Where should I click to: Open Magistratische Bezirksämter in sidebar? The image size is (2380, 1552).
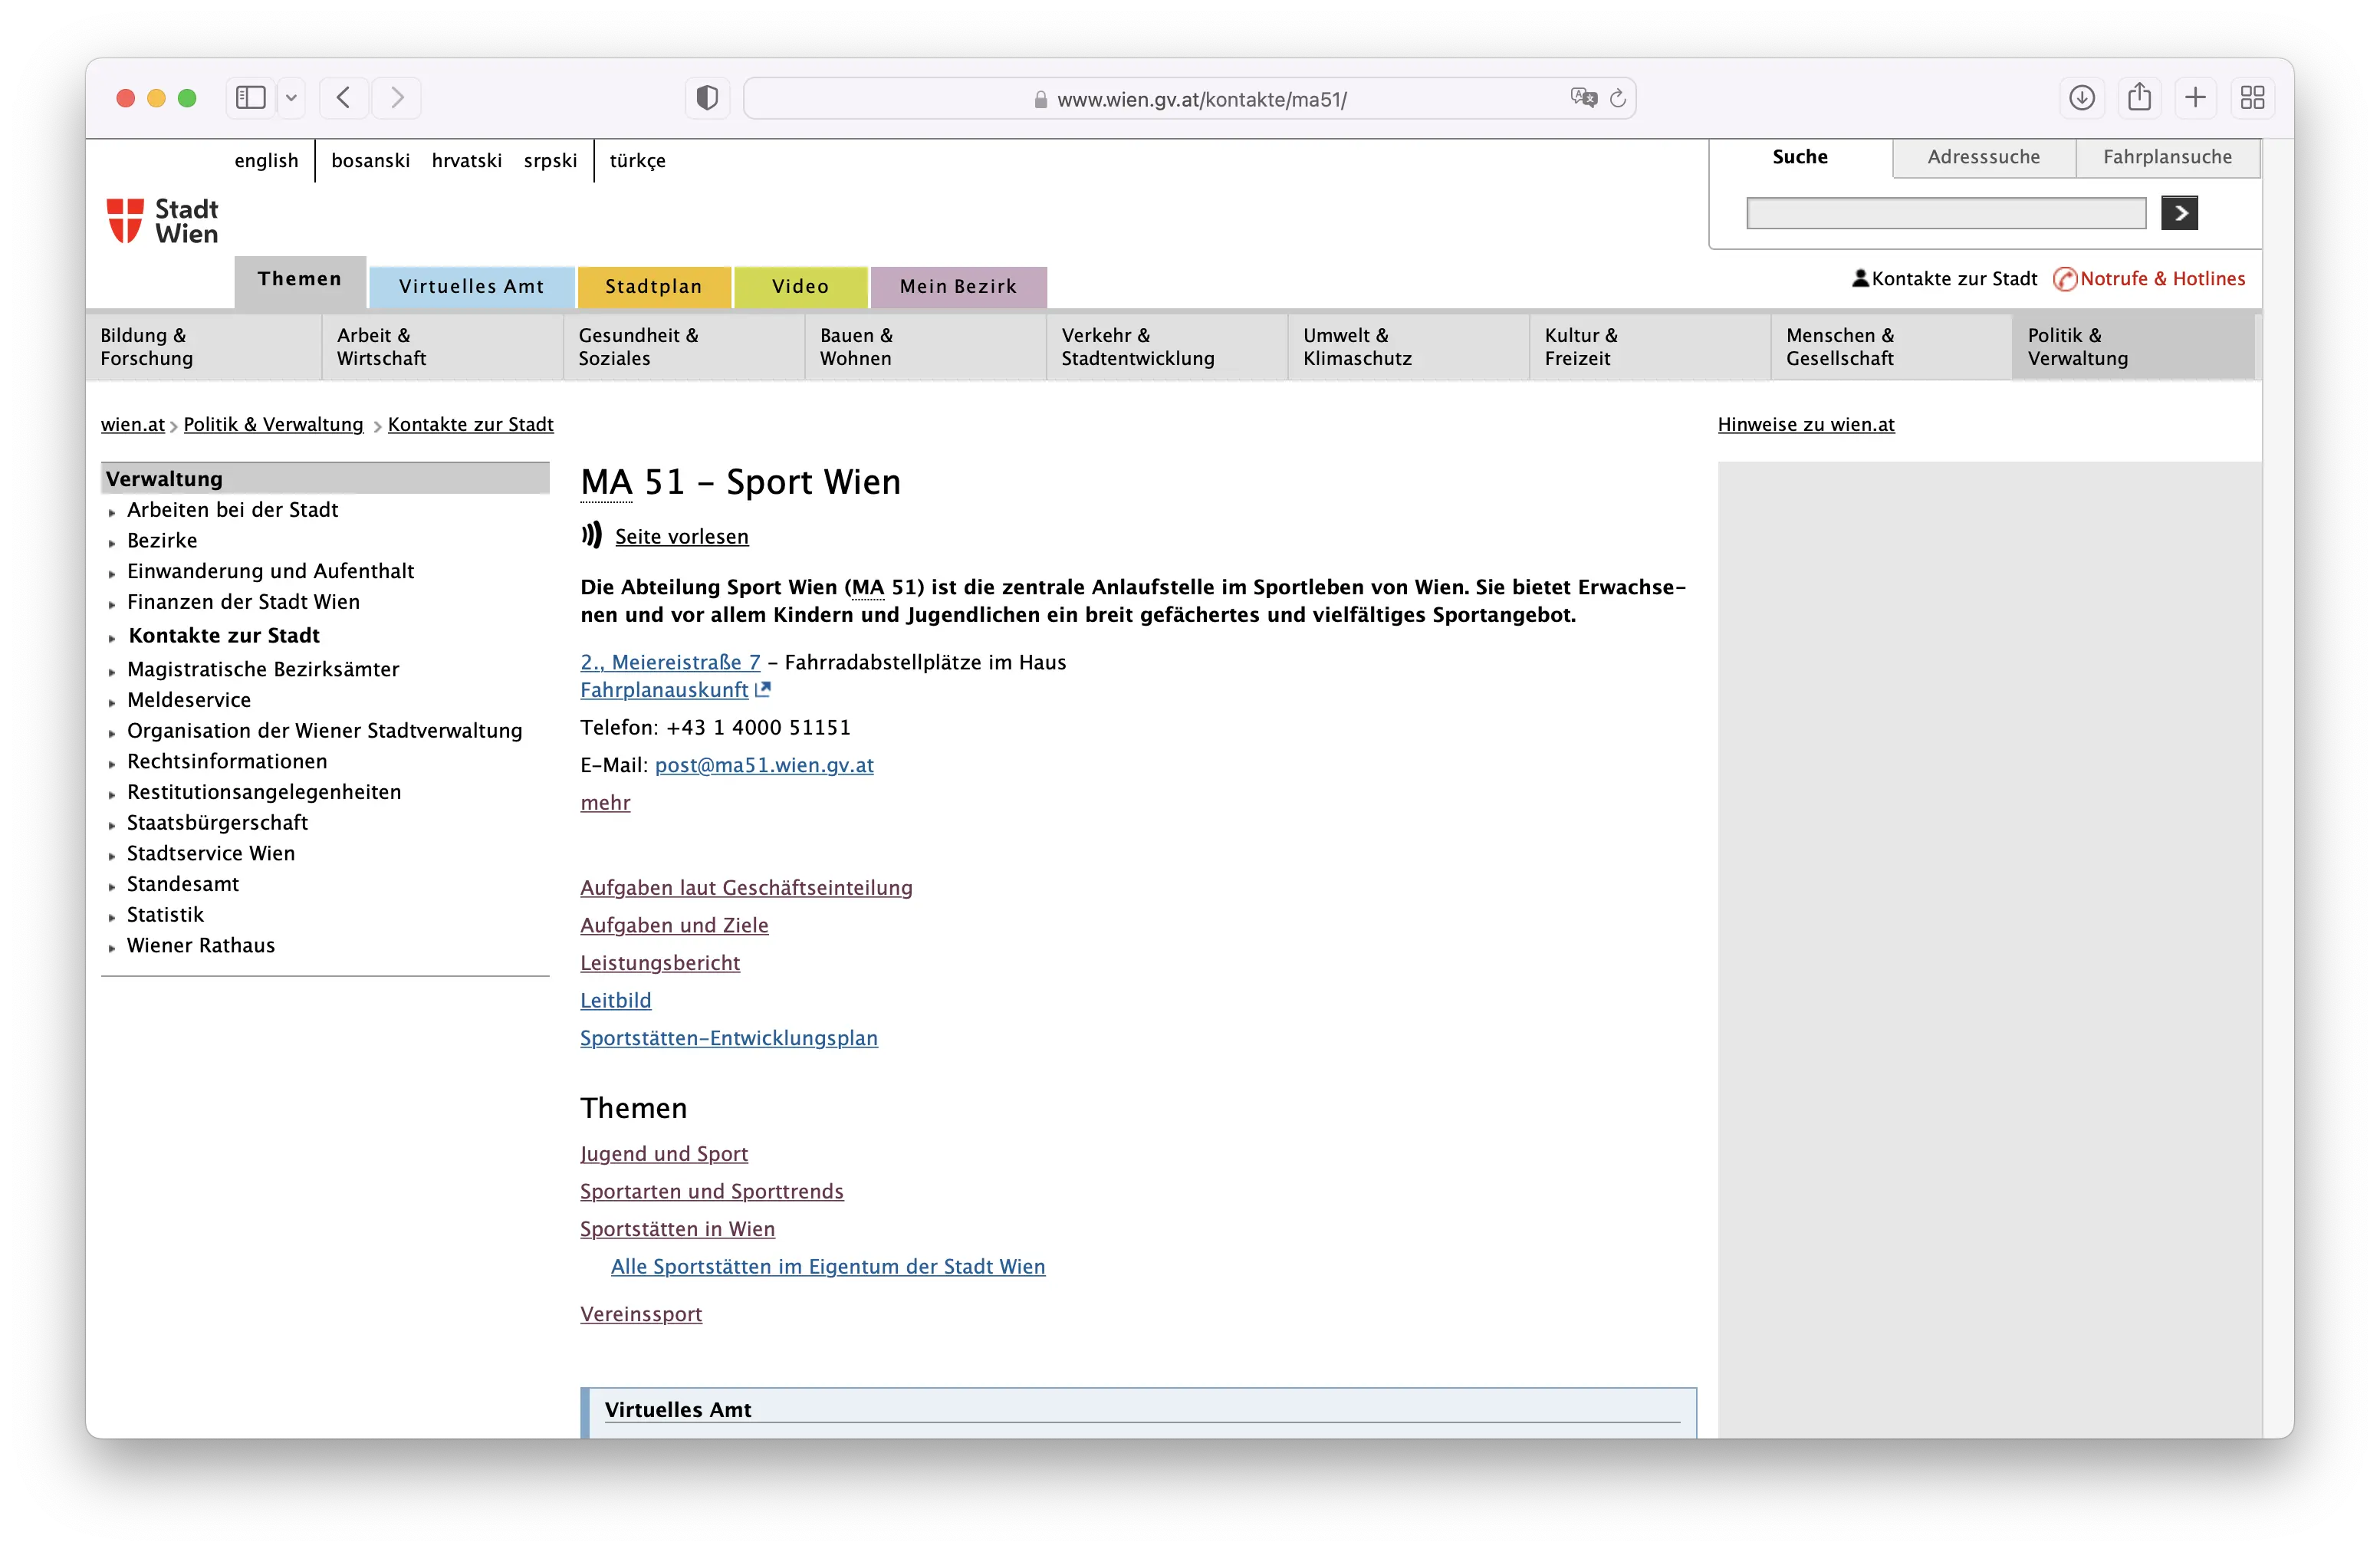[x=263, y=669]
